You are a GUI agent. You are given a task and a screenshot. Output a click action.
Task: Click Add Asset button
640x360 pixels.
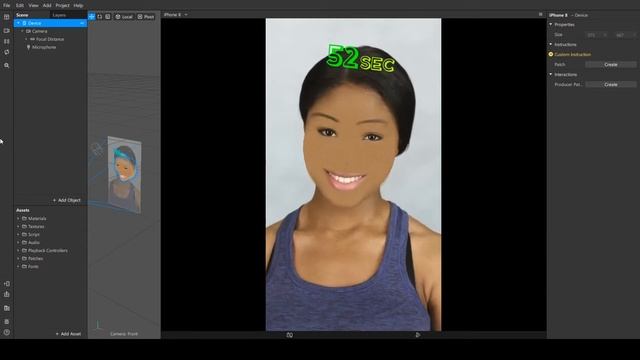coord(68,334)
